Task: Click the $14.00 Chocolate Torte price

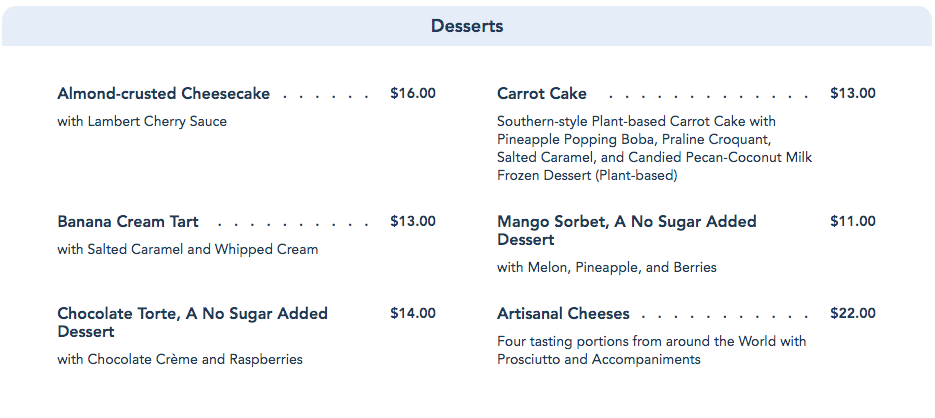Action: pos(413,314)
